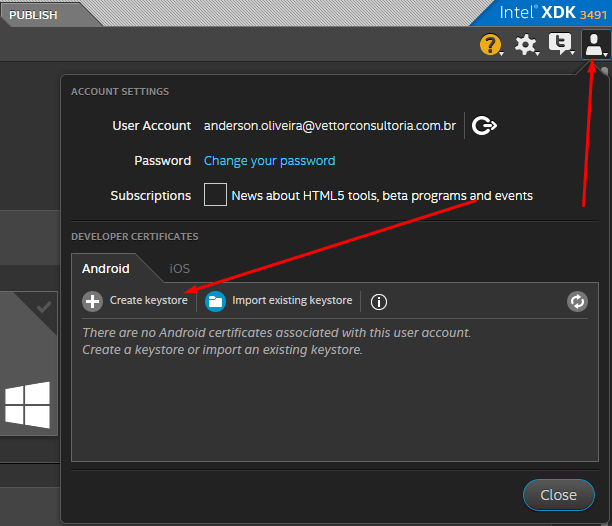
Task: Enable the HTML5 news subscription checkbox
Action: [x=215, y=195]
